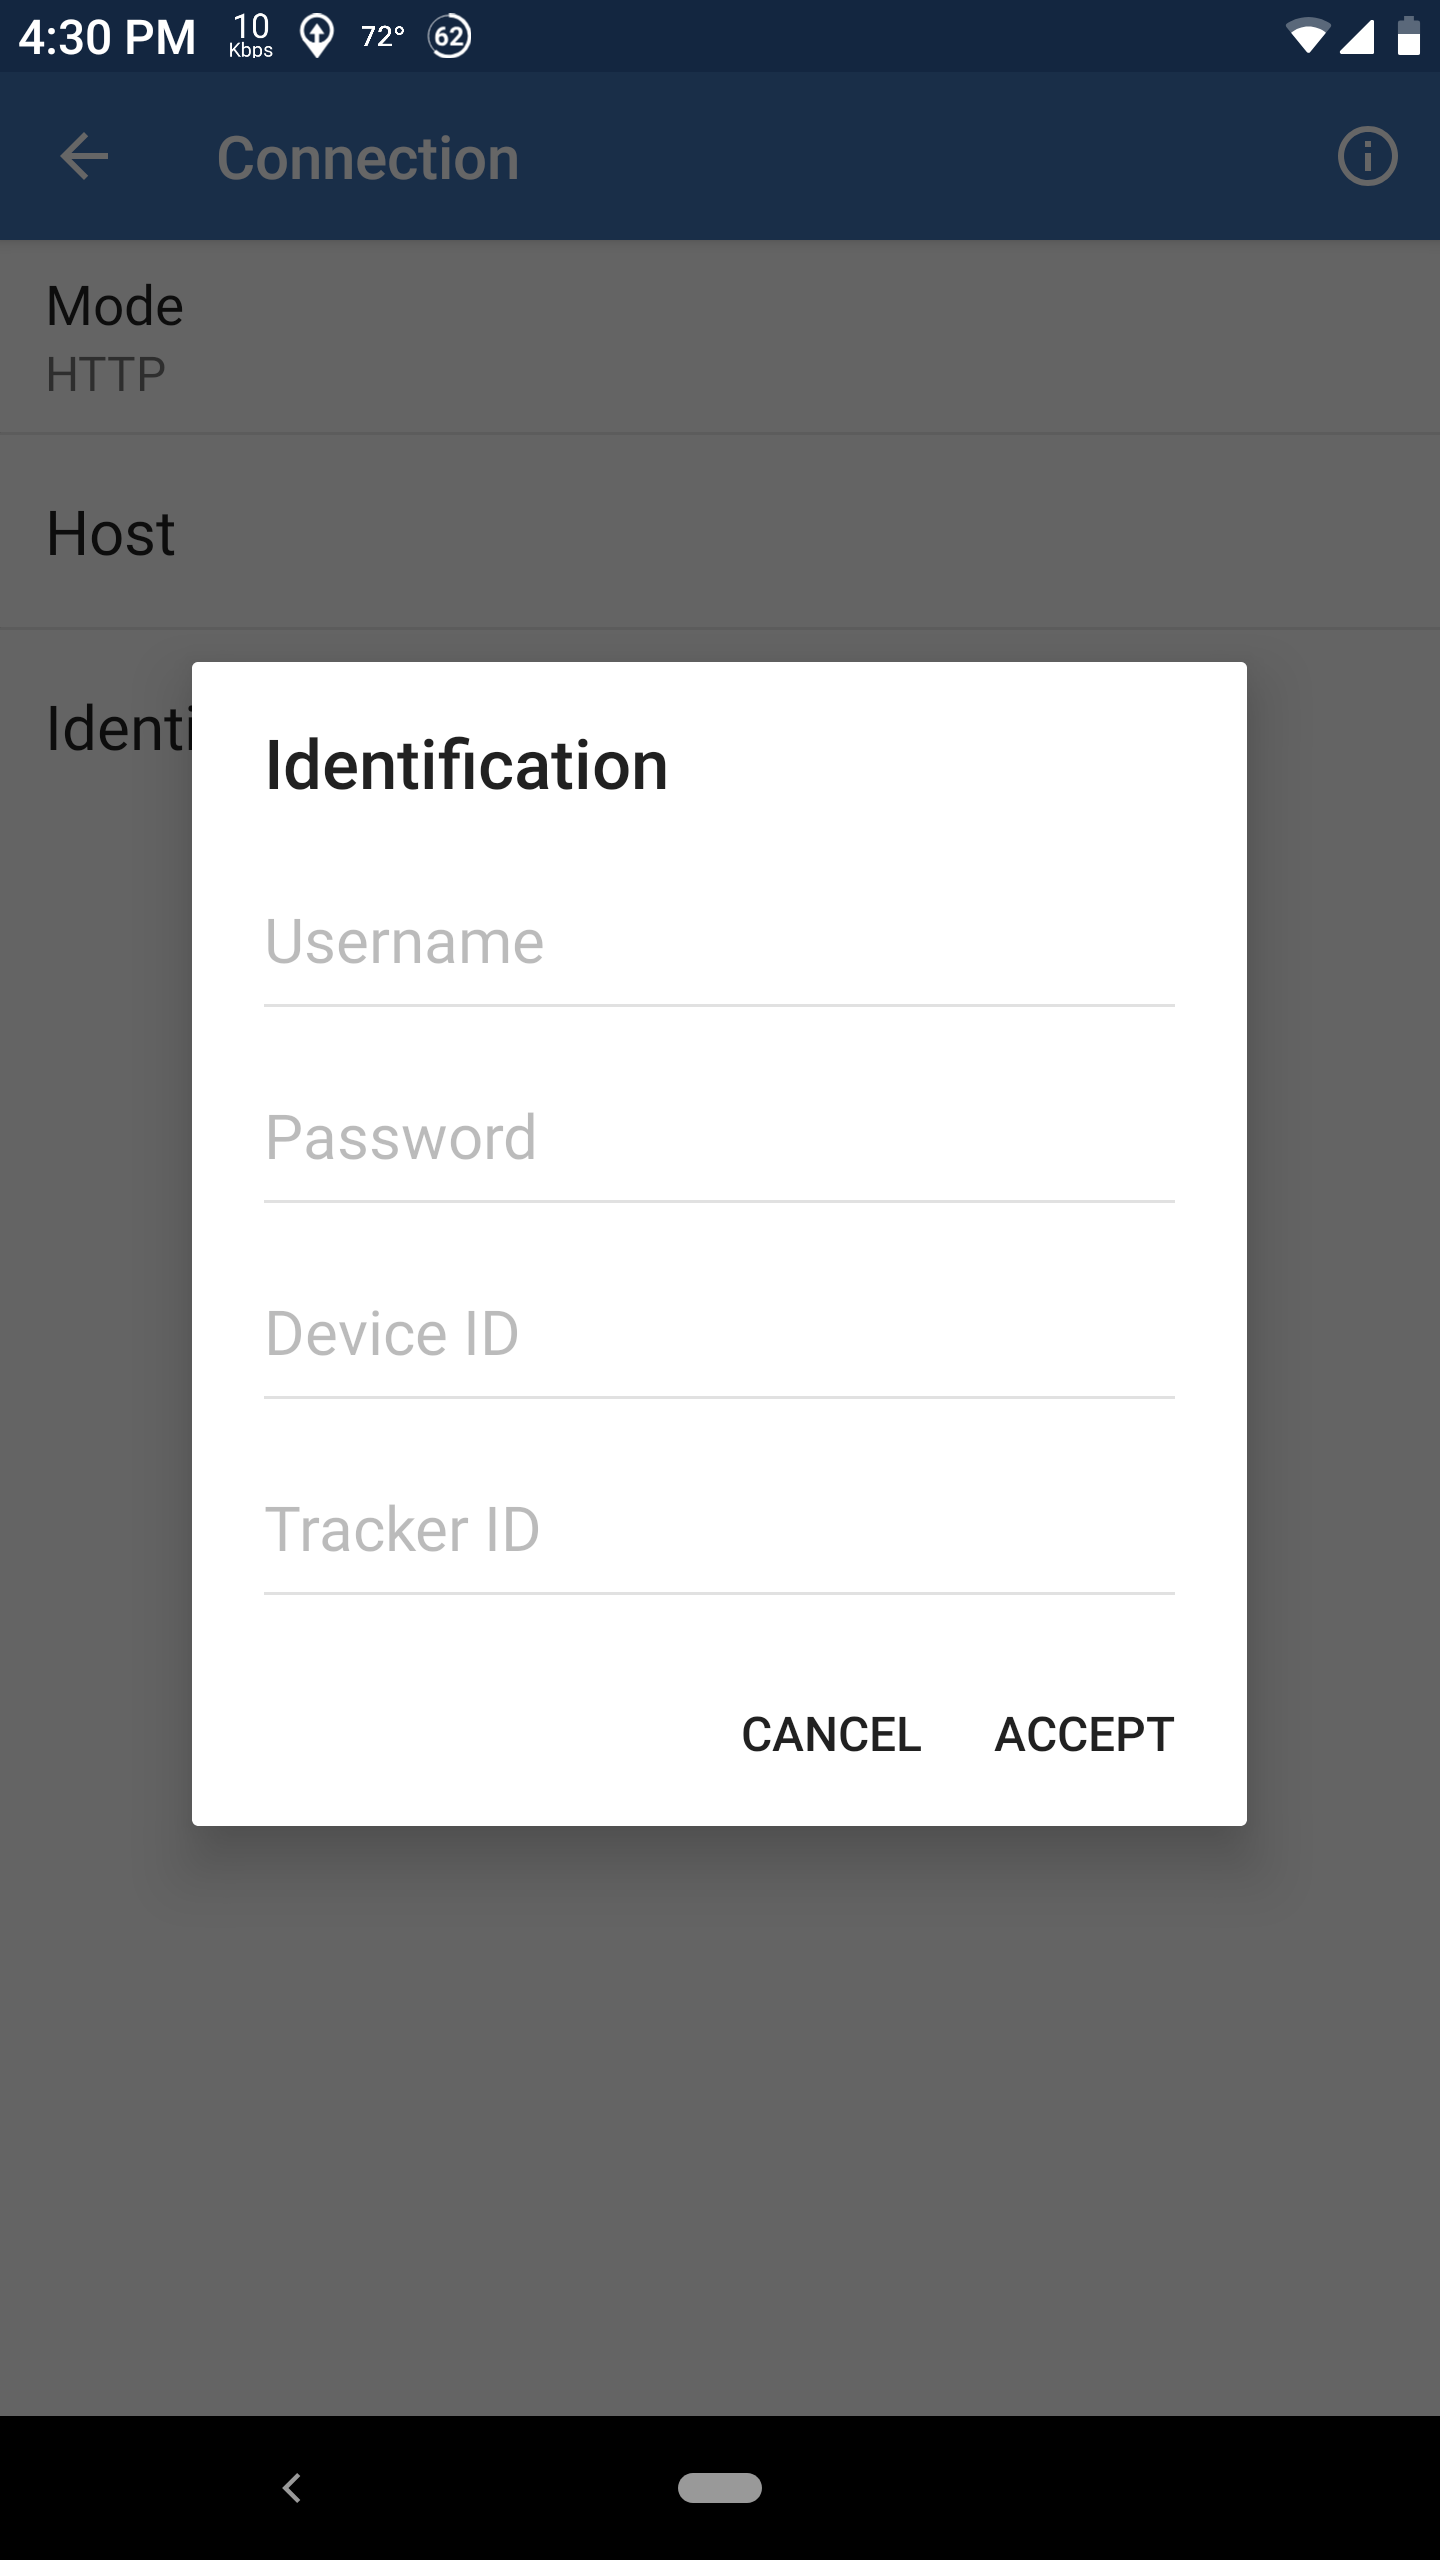The height and width of the screenshot is (2560, 1440).
Task: Tap the back arrow in Connection header
Action: pyautogui.click(x=84, y=157)
